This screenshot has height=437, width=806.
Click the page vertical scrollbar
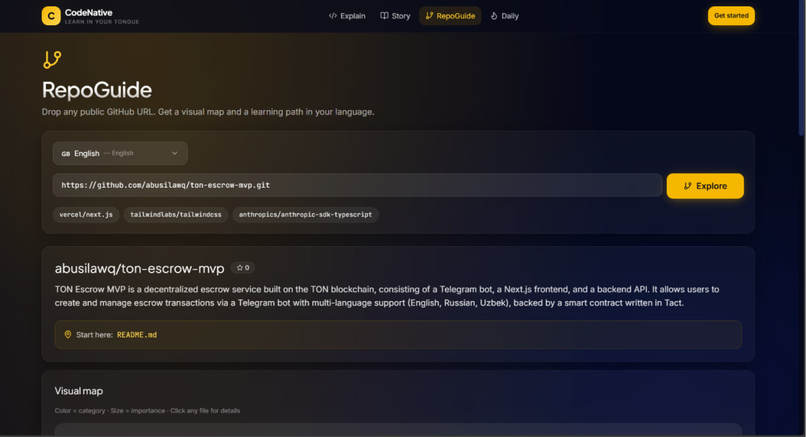[x=801, y=67]
